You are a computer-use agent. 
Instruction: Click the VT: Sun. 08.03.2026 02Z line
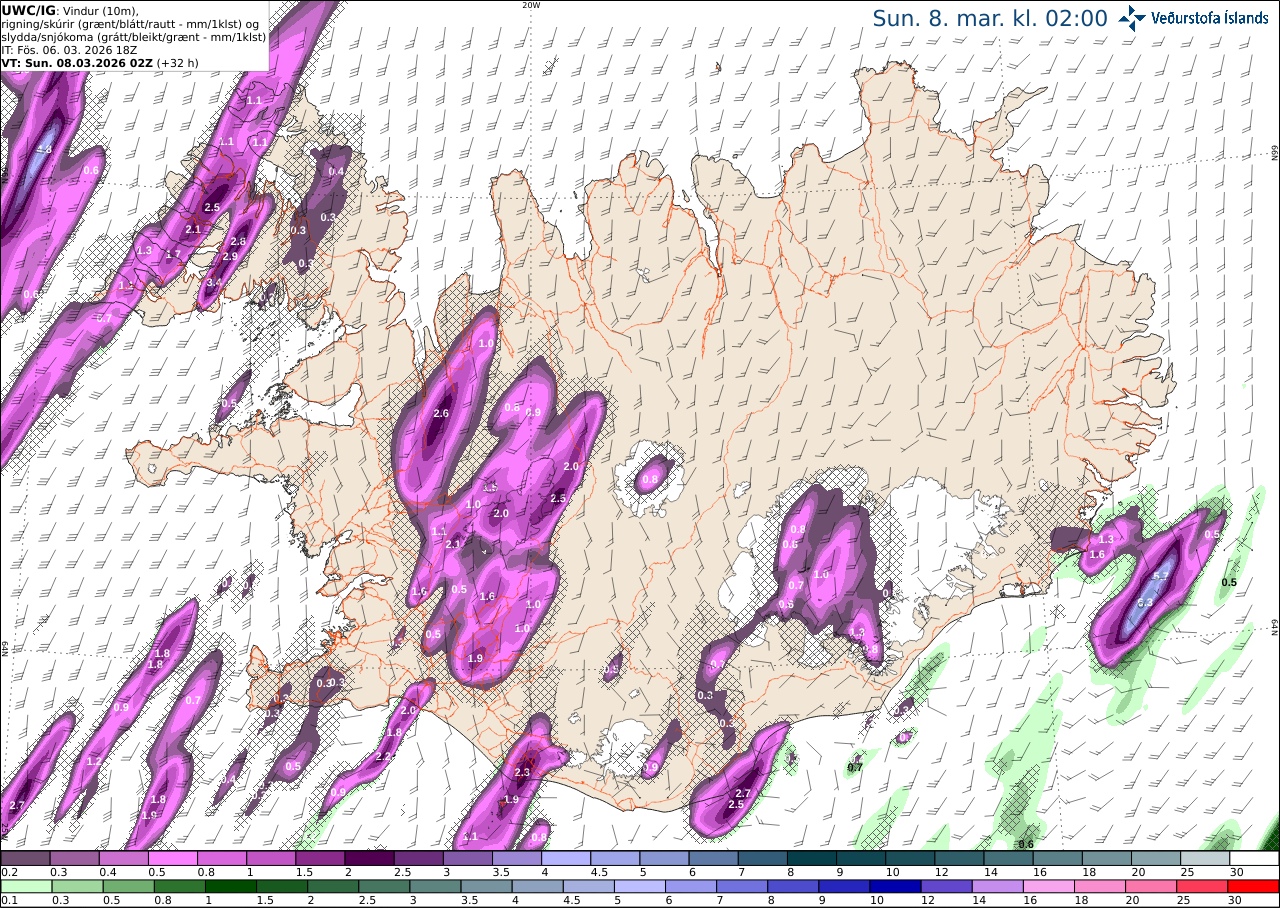click(76, 62)
